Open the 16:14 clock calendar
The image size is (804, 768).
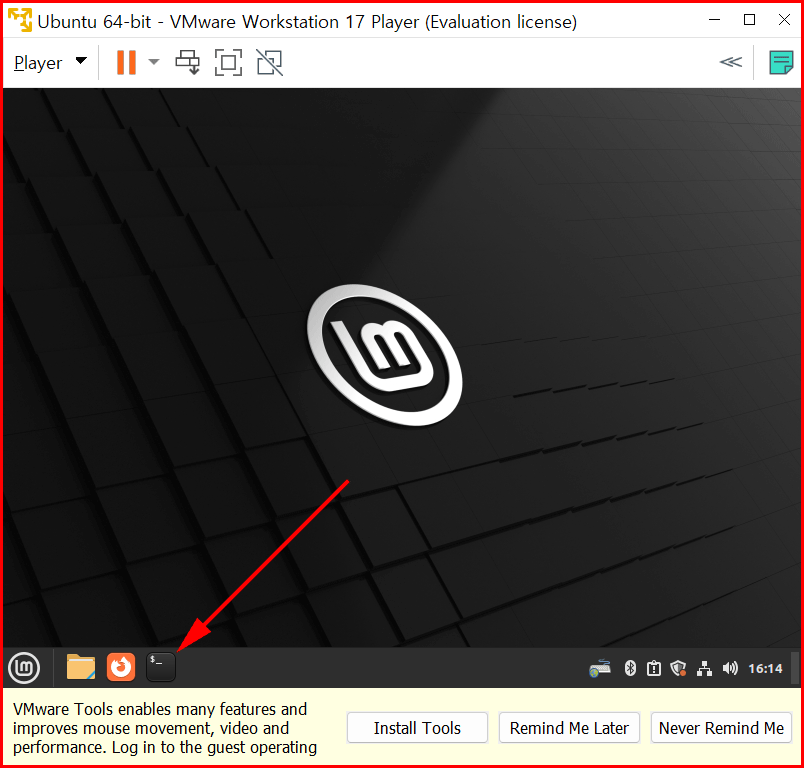pos(765,669)
